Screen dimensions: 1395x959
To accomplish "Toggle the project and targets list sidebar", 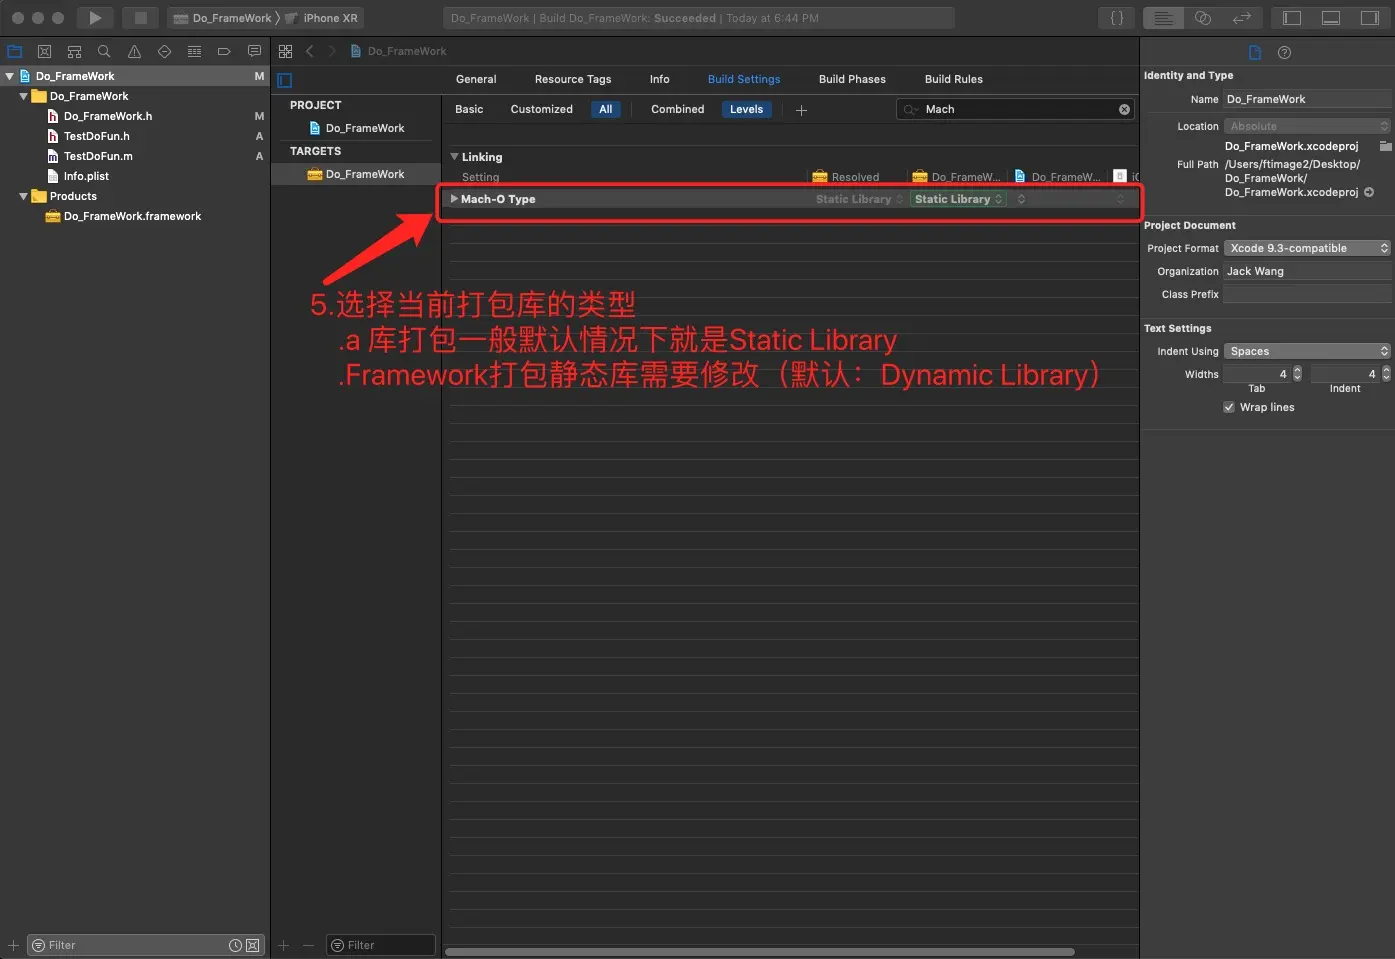I will [x=285, y=80].
